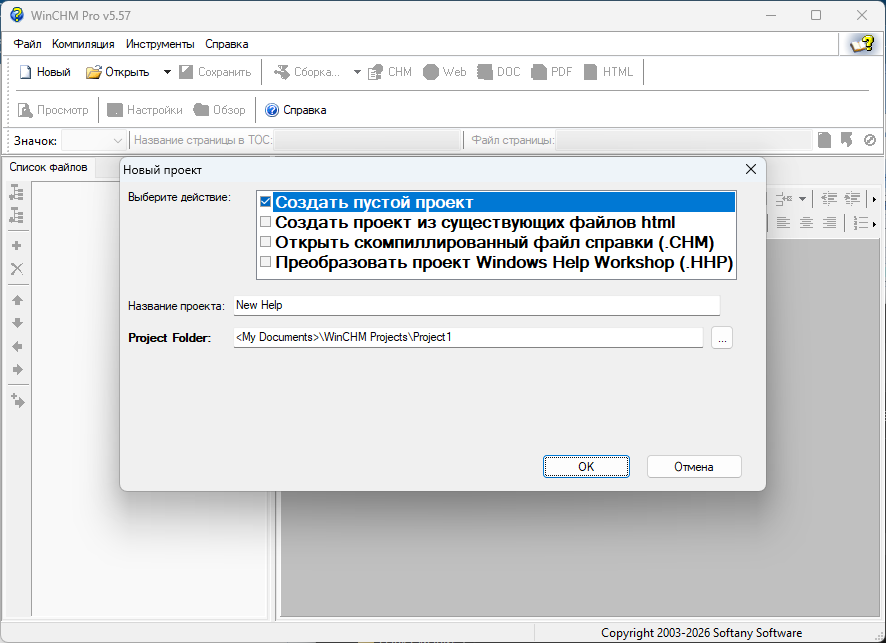Open the Файл menu
The width and height of the screenshot is (886, 643).
pyautogui.click(x=27, y=44)
